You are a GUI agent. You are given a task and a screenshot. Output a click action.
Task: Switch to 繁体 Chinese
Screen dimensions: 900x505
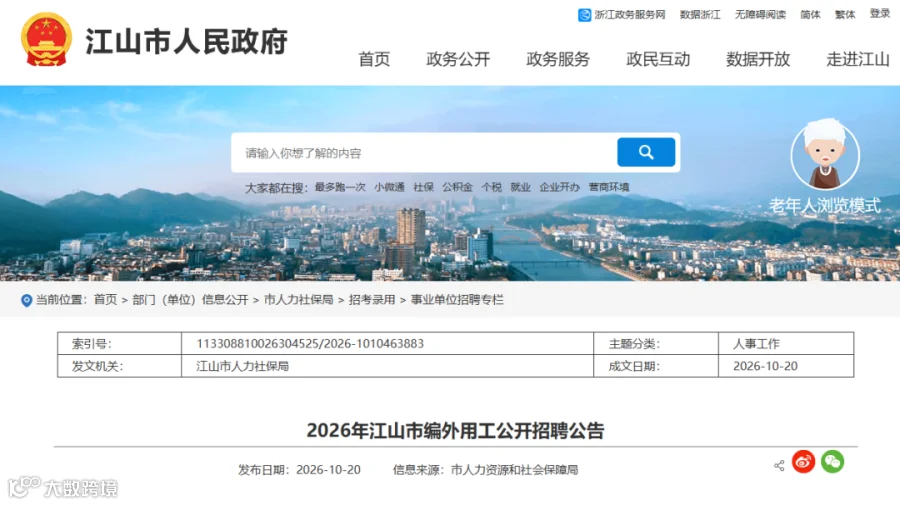point(844,15)
